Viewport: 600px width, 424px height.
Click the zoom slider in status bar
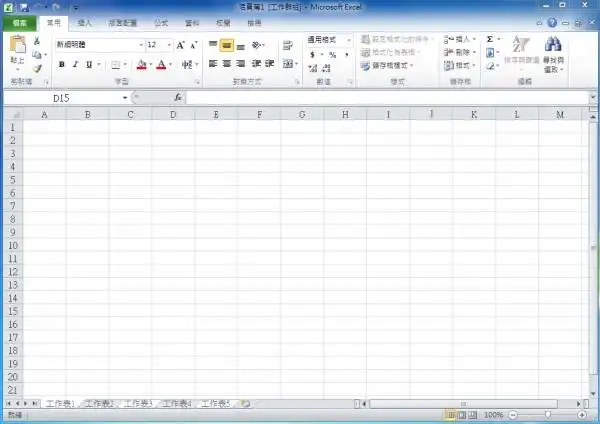coord(546,414)
